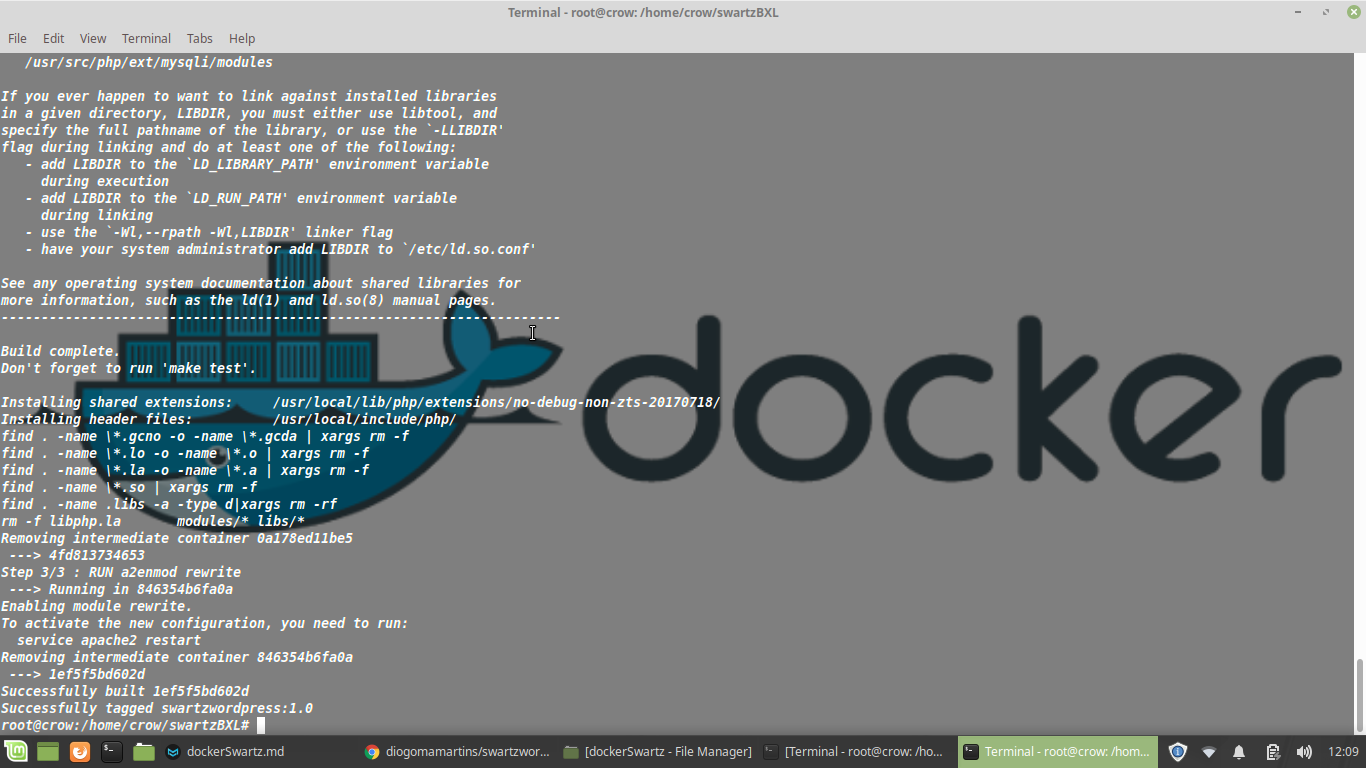
Task: Maximize the terminal window
Action: pos(1326,12)
